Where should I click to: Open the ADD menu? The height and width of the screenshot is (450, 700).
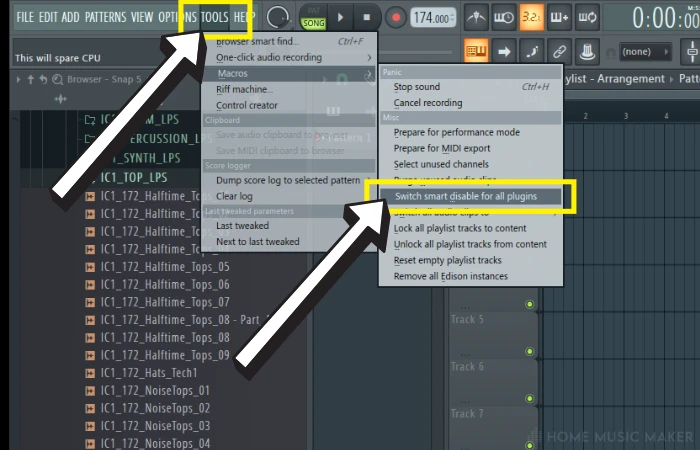pos(71,17)
